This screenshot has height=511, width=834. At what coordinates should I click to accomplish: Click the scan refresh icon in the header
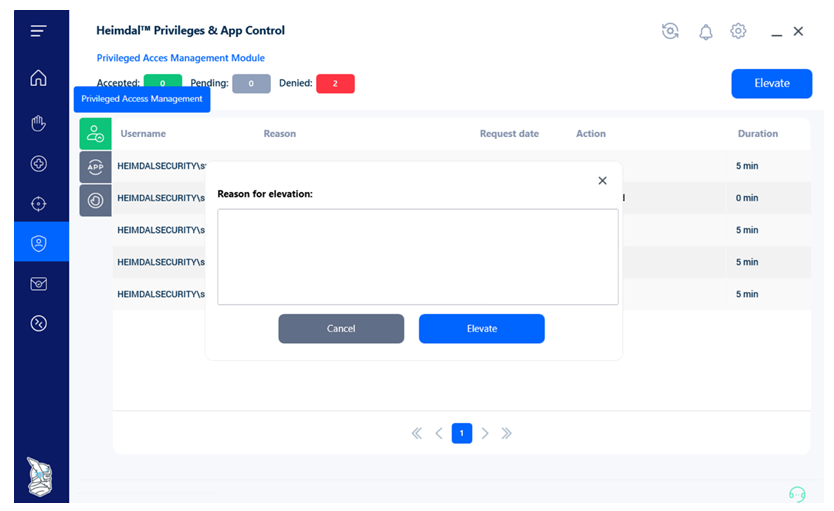[670, 31]
